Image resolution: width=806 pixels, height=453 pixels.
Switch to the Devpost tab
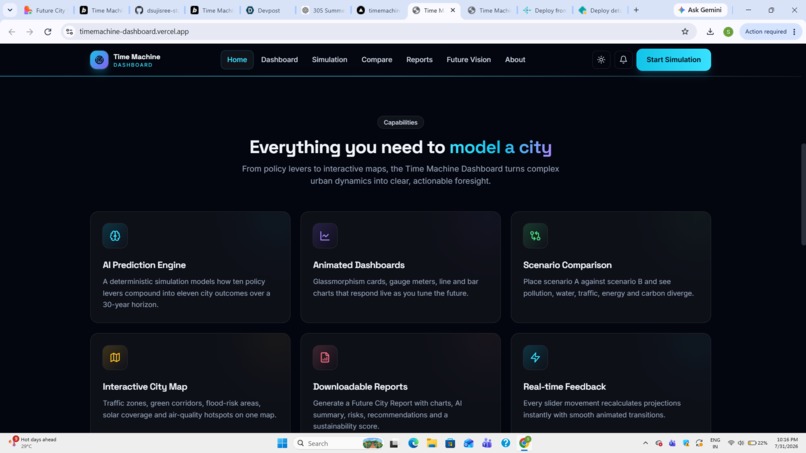268,10
